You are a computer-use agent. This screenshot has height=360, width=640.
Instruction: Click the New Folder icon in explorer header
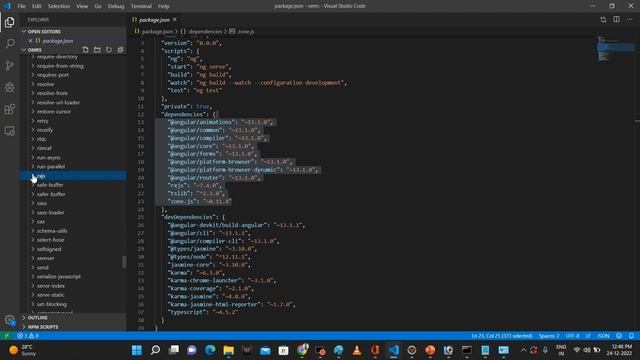pos(97,50)
